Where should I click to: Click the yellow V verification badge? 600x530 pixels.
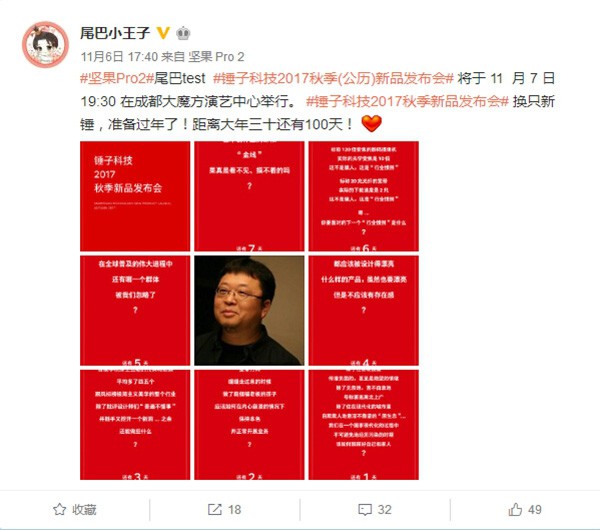coord(163,33)
